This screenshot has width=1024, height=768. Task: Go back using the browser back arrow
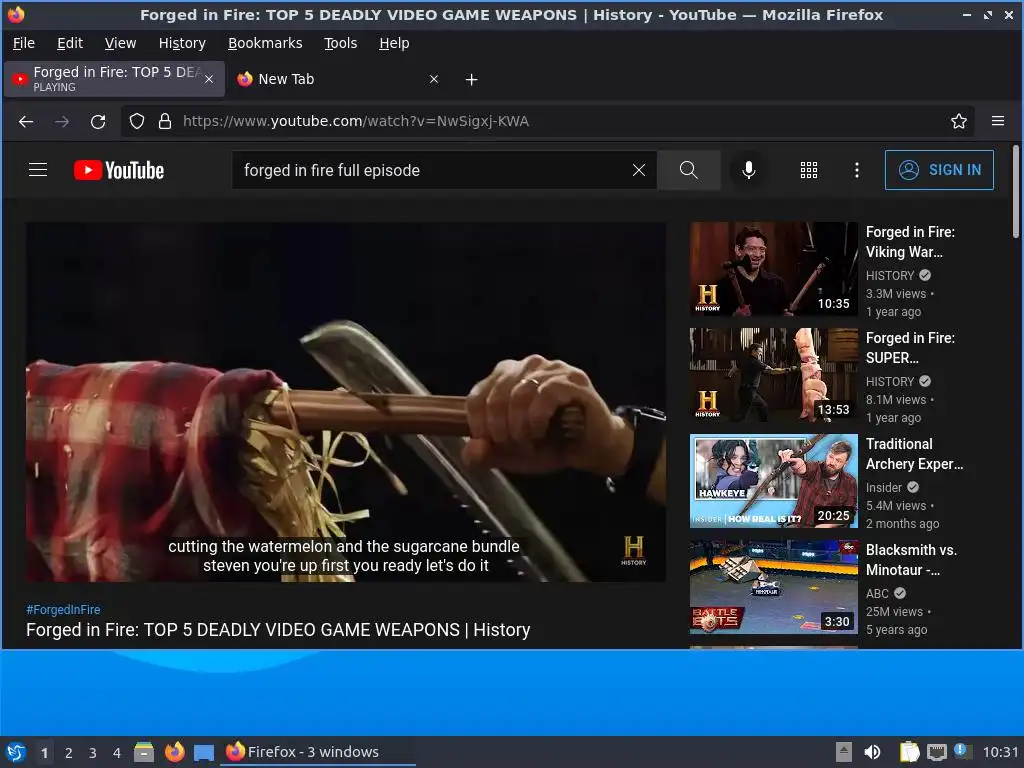pos(25,121)
